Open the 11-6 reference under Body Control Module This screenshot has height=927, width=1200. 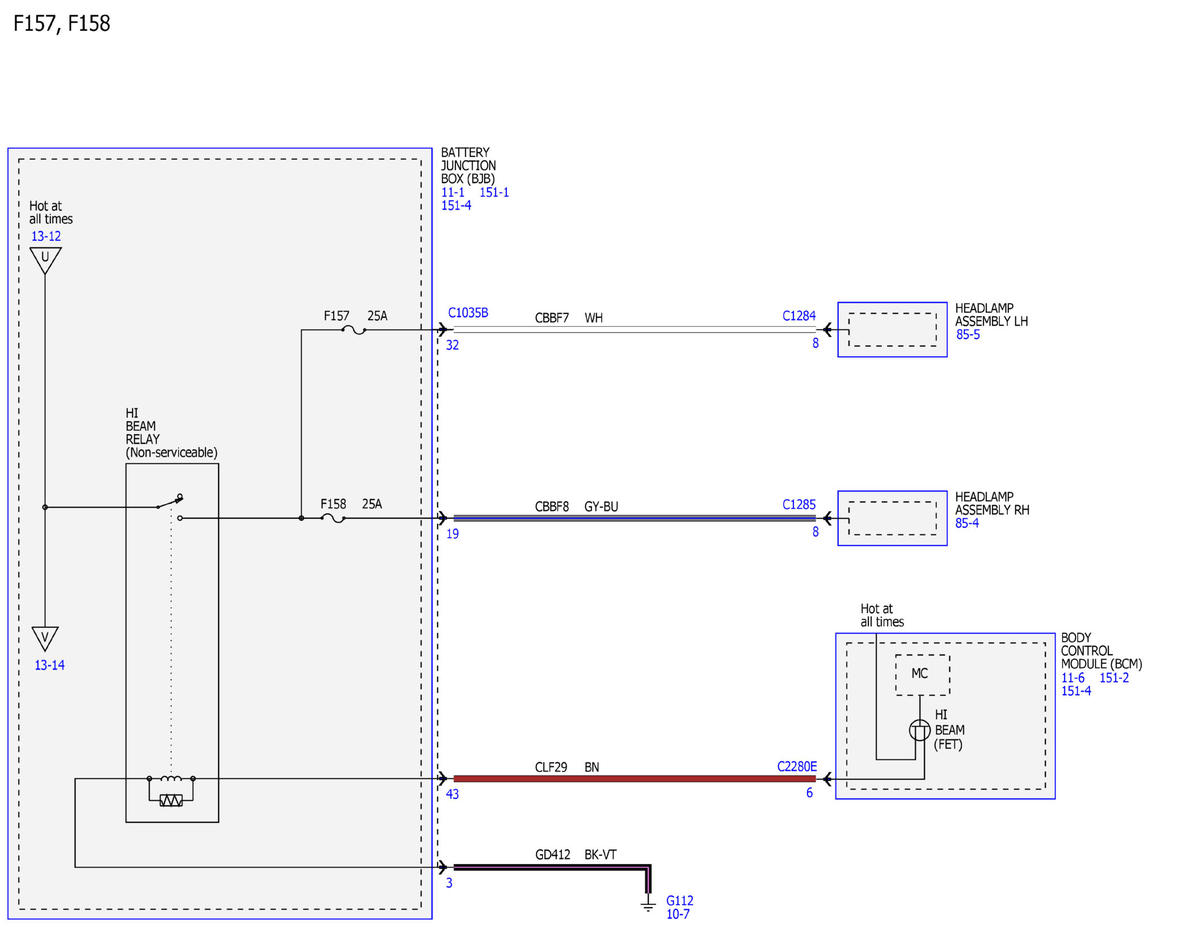pos(1073,678)
